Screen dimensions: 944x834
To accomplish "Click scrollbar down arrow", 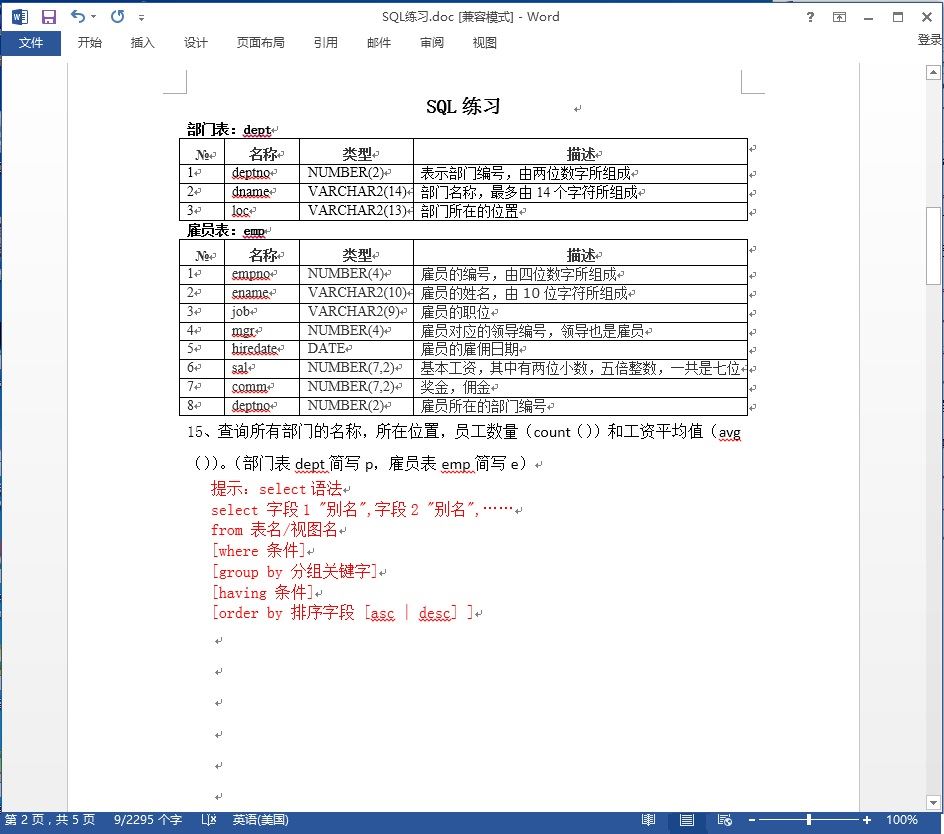I will (x=933, y=802).
